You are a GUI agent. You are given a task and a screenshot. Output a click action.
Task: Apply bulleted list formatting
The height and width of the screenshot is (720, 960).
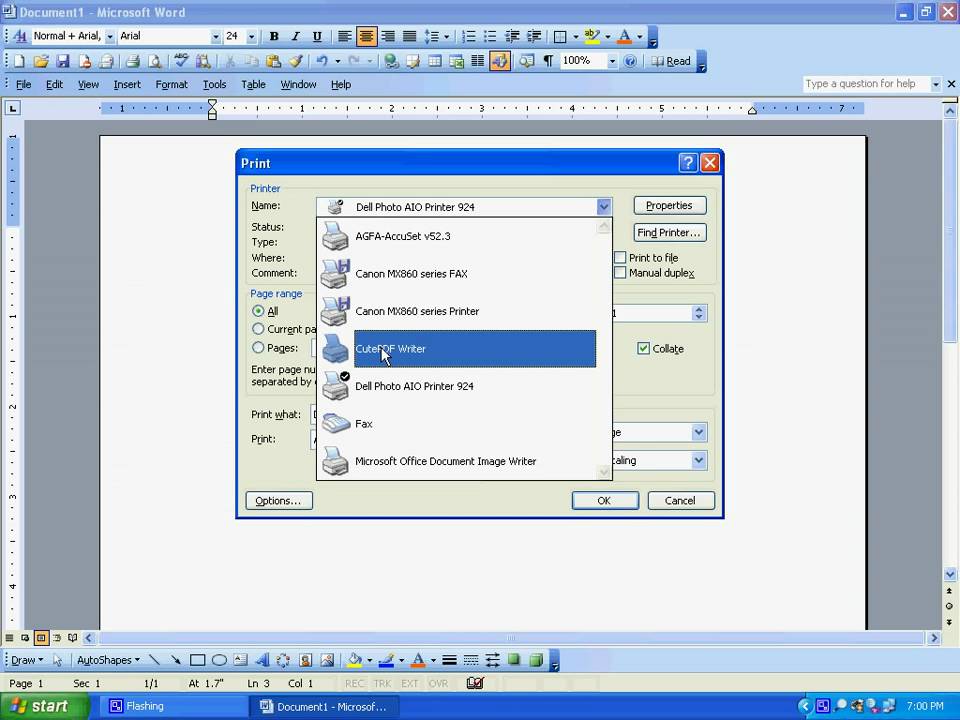click(x=490, y=37)
